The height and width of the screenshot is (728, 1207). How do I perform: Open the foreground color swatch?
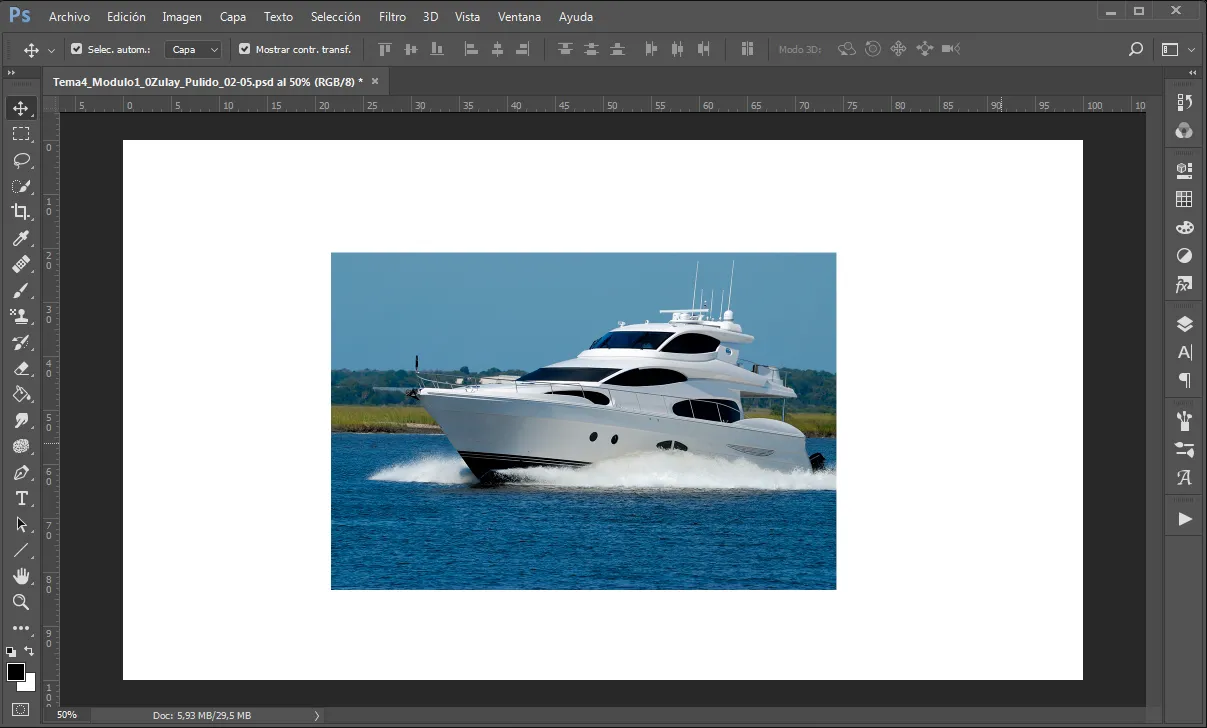click(15, 671)
